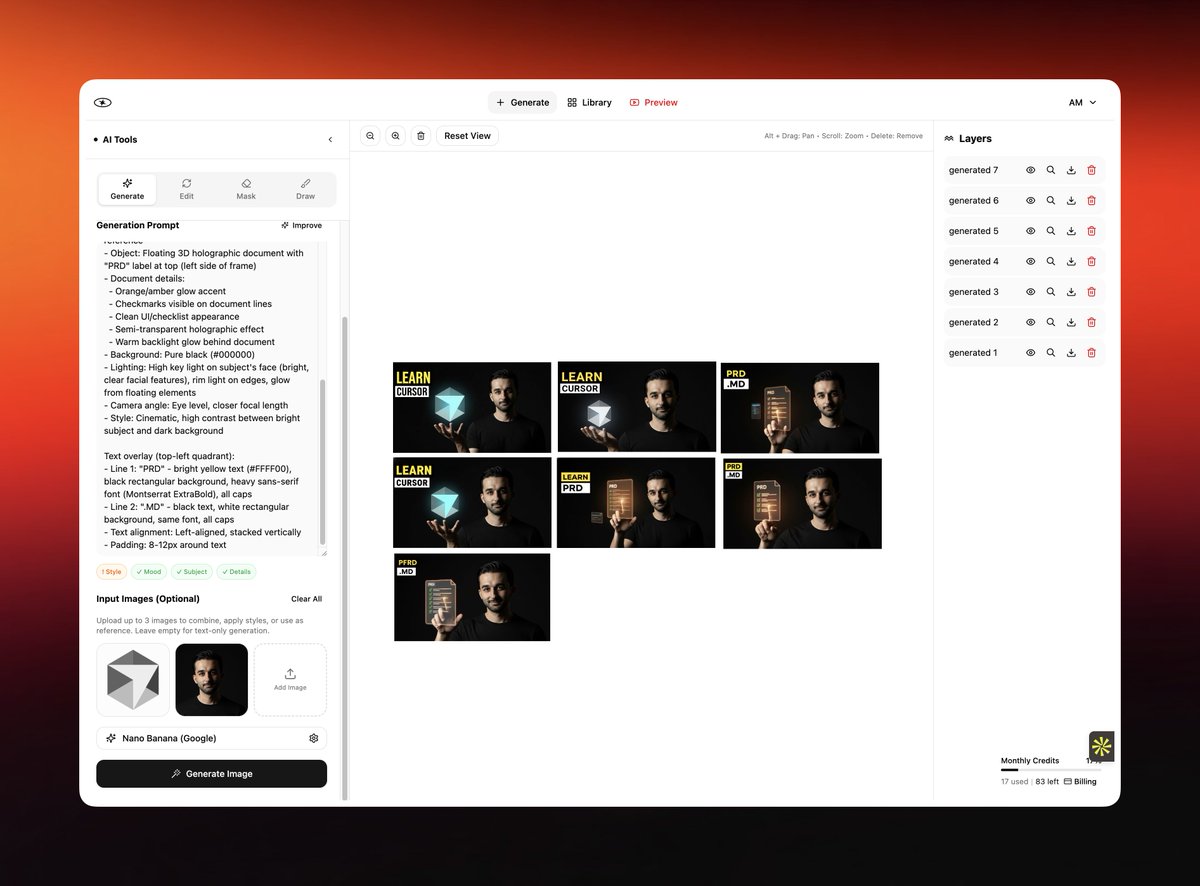Click the trash icon in the canvas toolbar

(x=420, y=135)
